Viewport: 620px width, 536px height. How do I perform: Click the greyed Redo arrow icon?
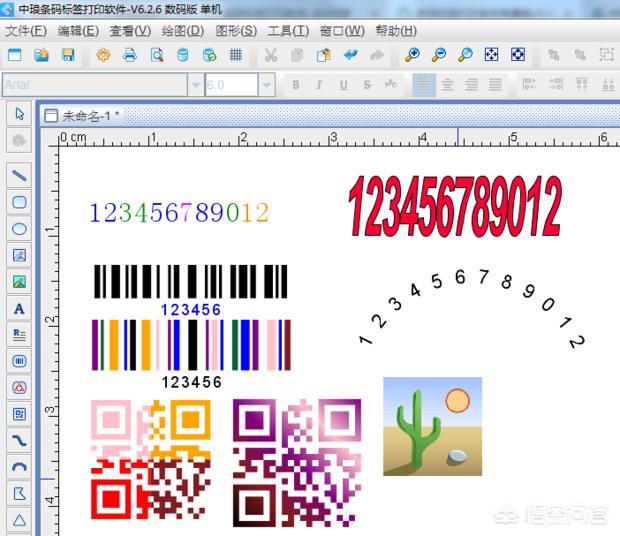point(376,55)
